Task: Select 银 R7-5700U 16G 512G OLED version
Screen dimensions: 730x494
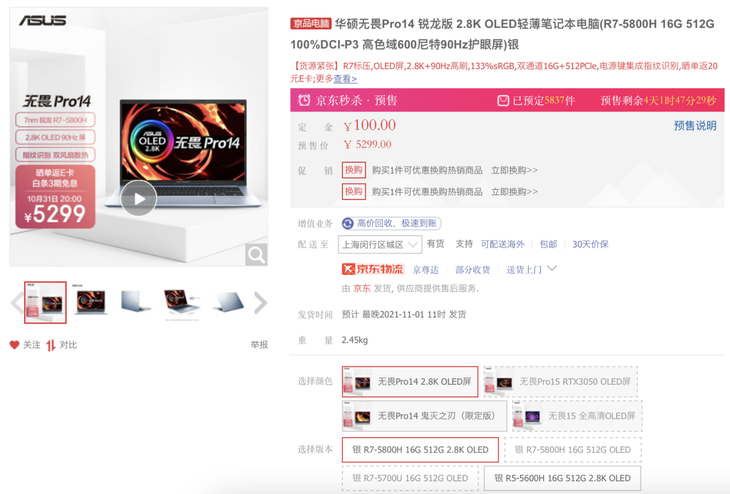Action: 410,478
